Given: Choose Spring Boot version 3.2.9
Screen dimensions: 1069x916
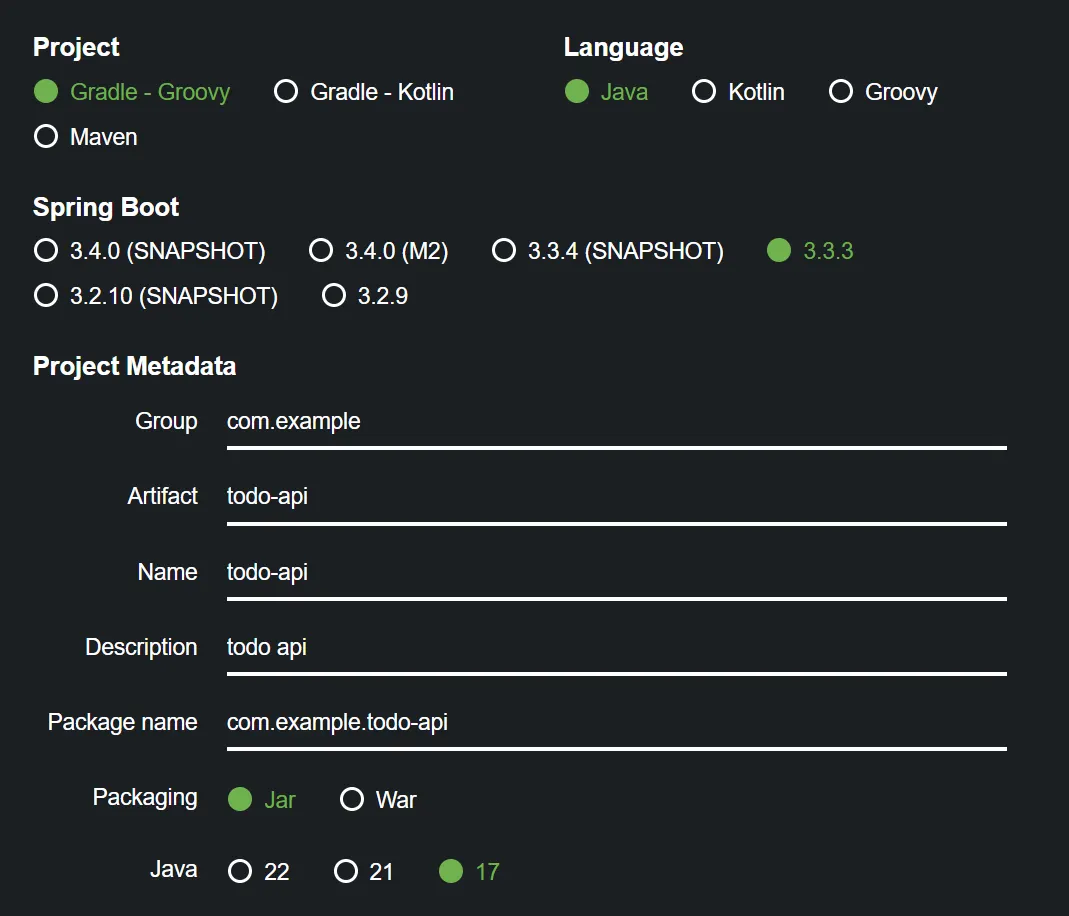Looking at the screenshot, I should pyautogui.click(x=334, y=296).
